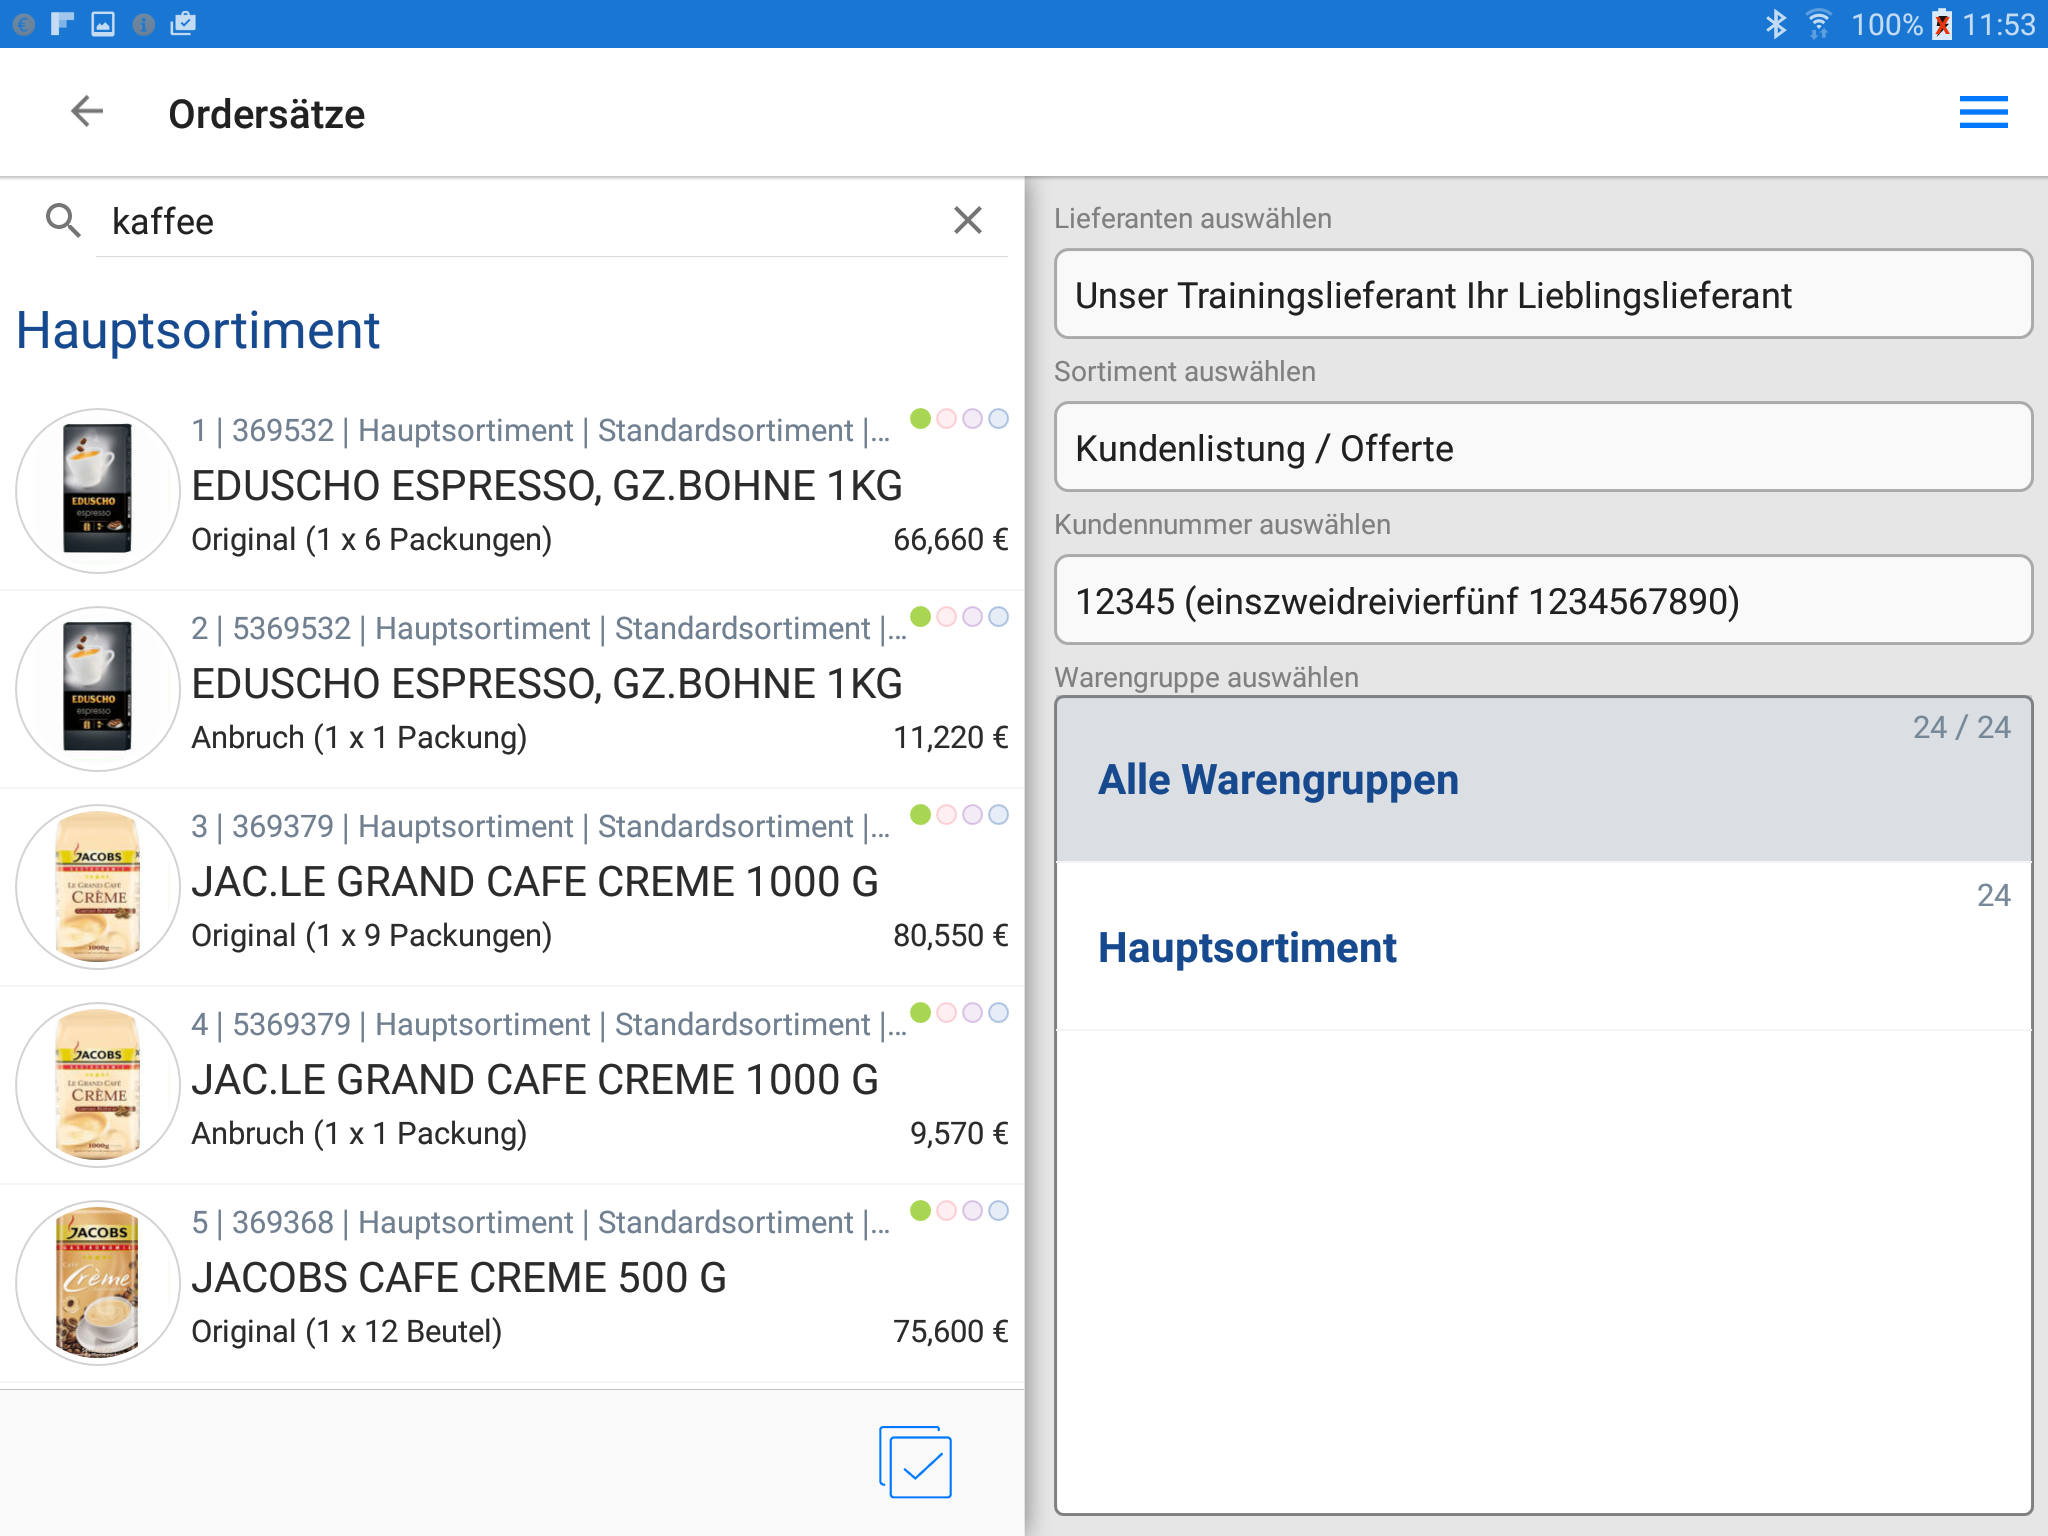Expand the Sortiment Kundenlistung / Offerte selector
This screenshot has height=1536, width=2048.
point(1542,448)
